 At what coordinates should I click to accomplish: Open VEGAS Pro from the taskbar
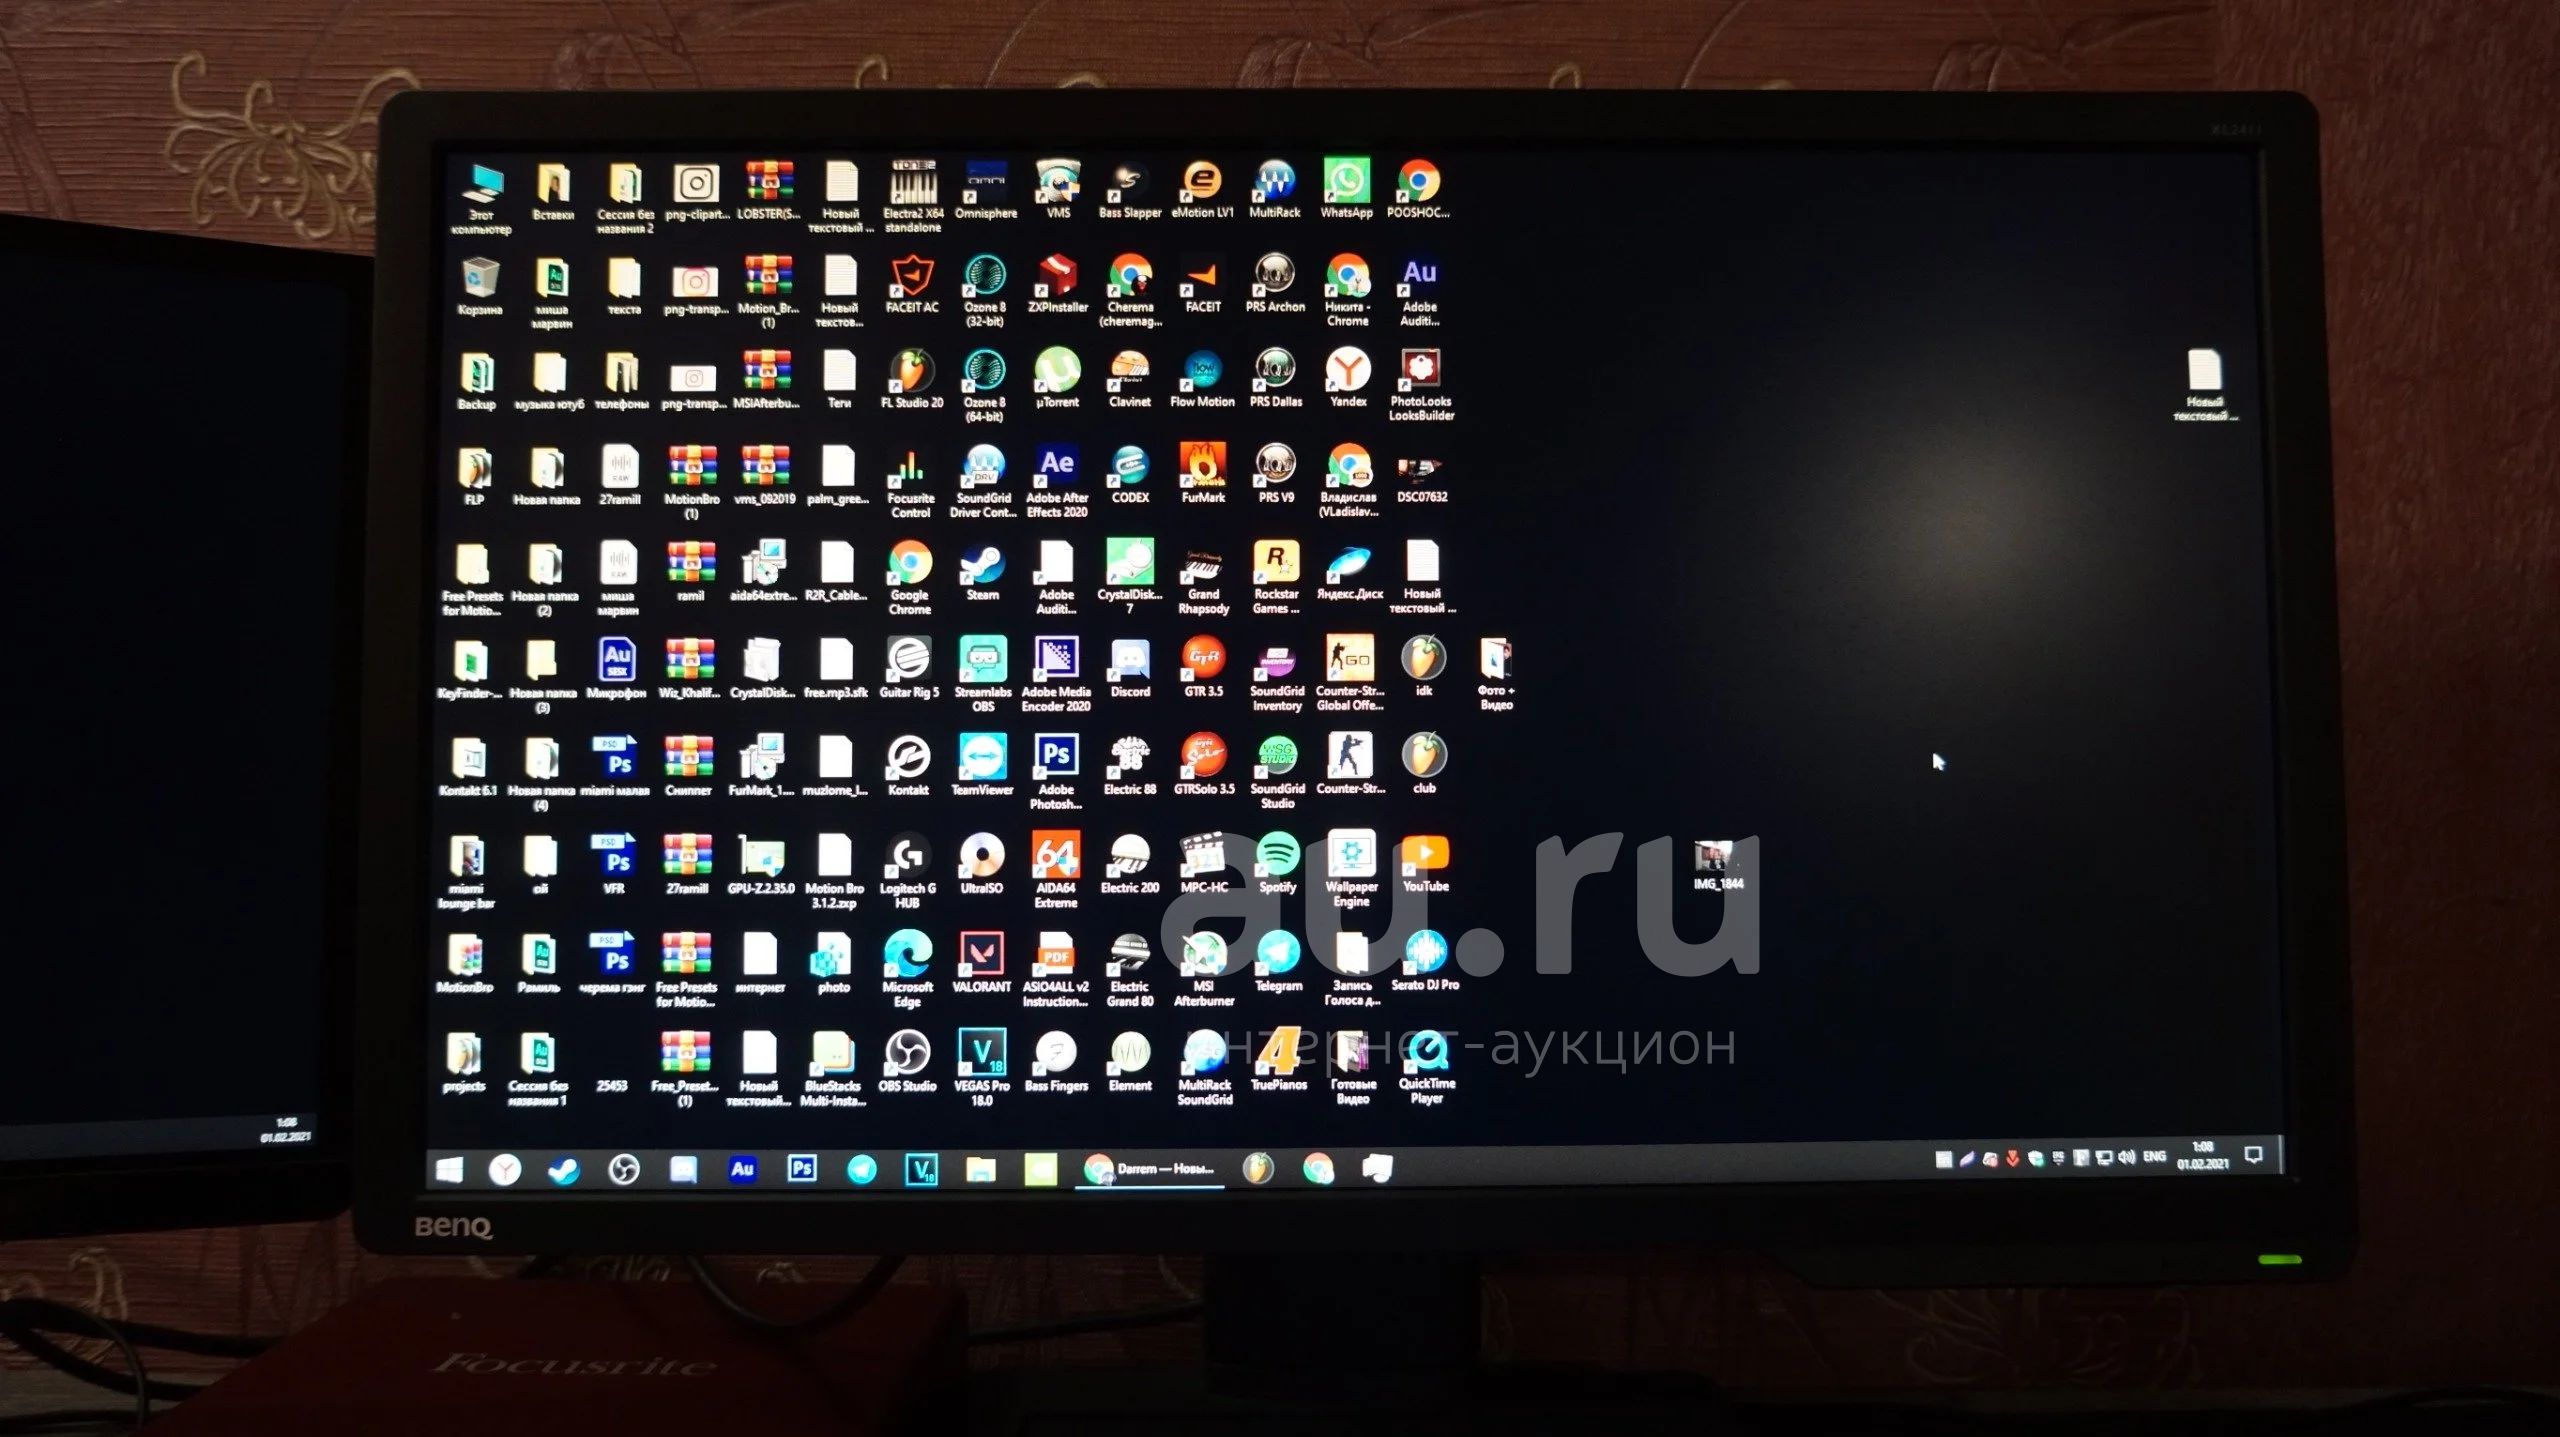921,1169
